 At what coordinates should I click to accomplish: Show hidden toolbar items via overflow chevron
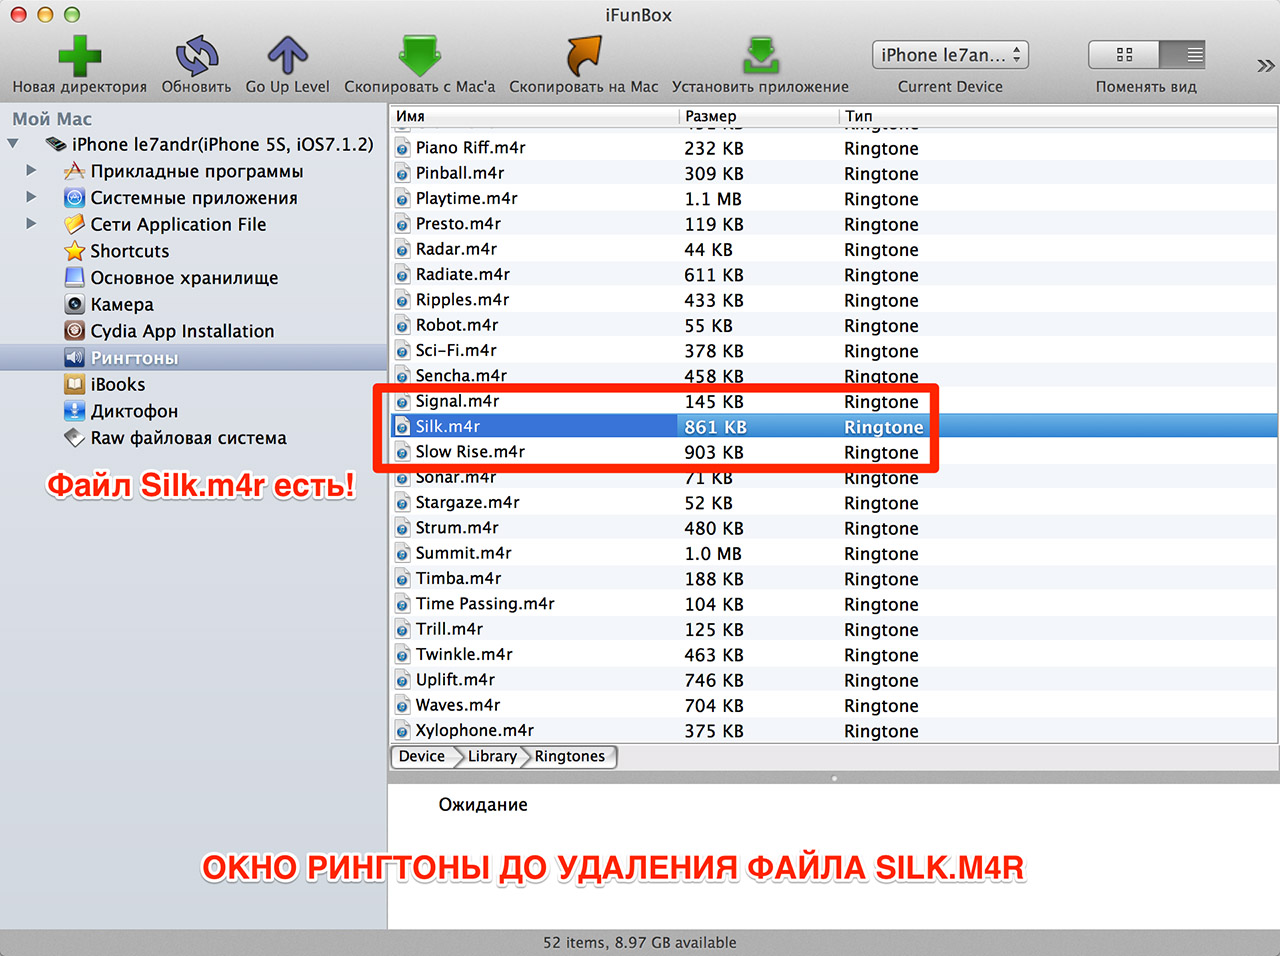click(x=1265, y=66)
